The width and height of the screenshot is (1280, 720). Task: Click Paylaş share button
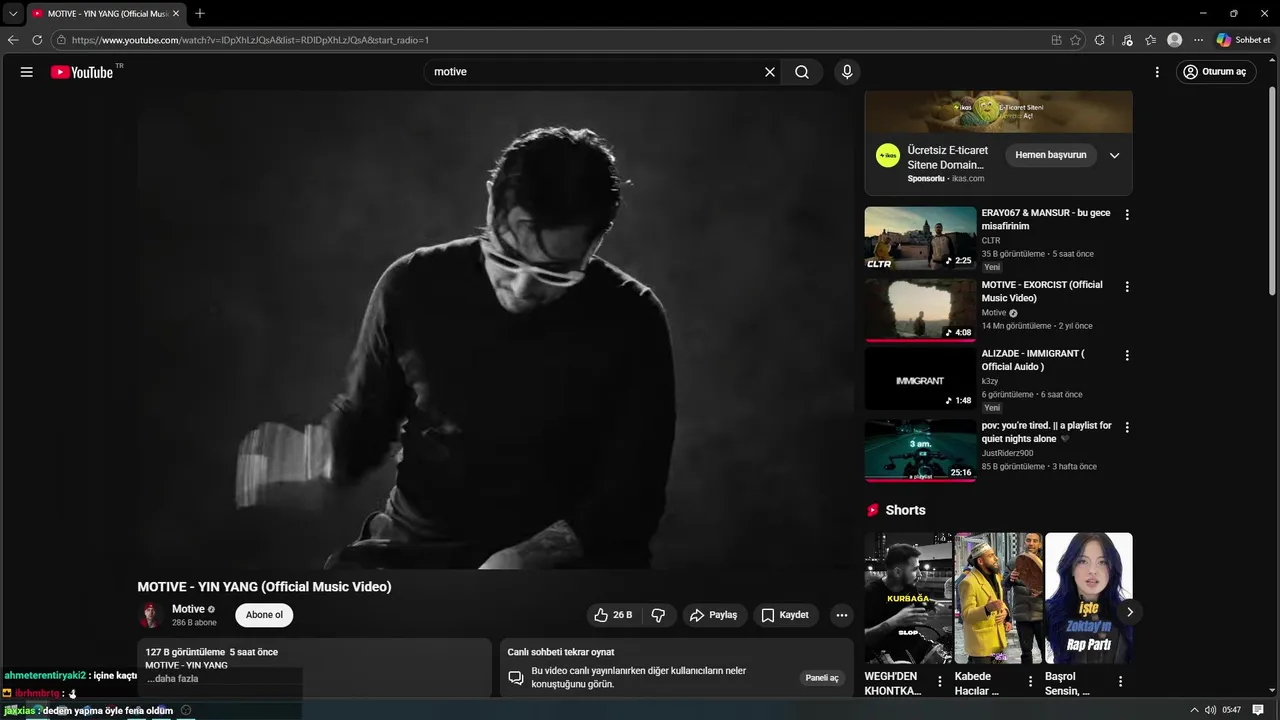713,615
